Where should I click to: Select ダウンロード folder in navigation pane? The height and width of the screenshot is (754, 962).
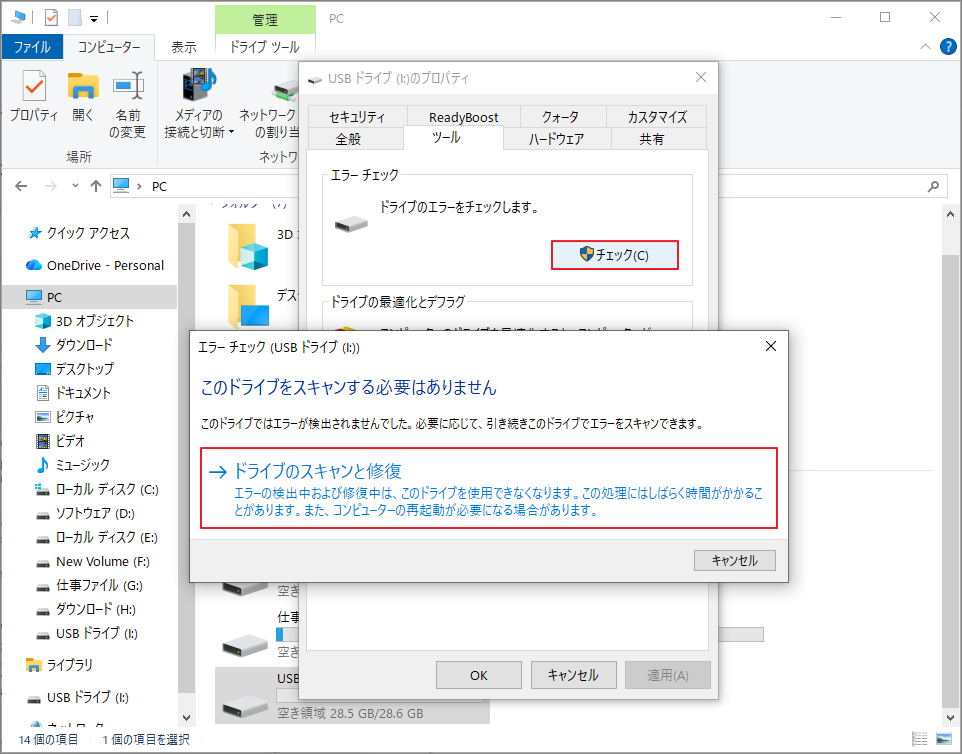click(74, 345)
